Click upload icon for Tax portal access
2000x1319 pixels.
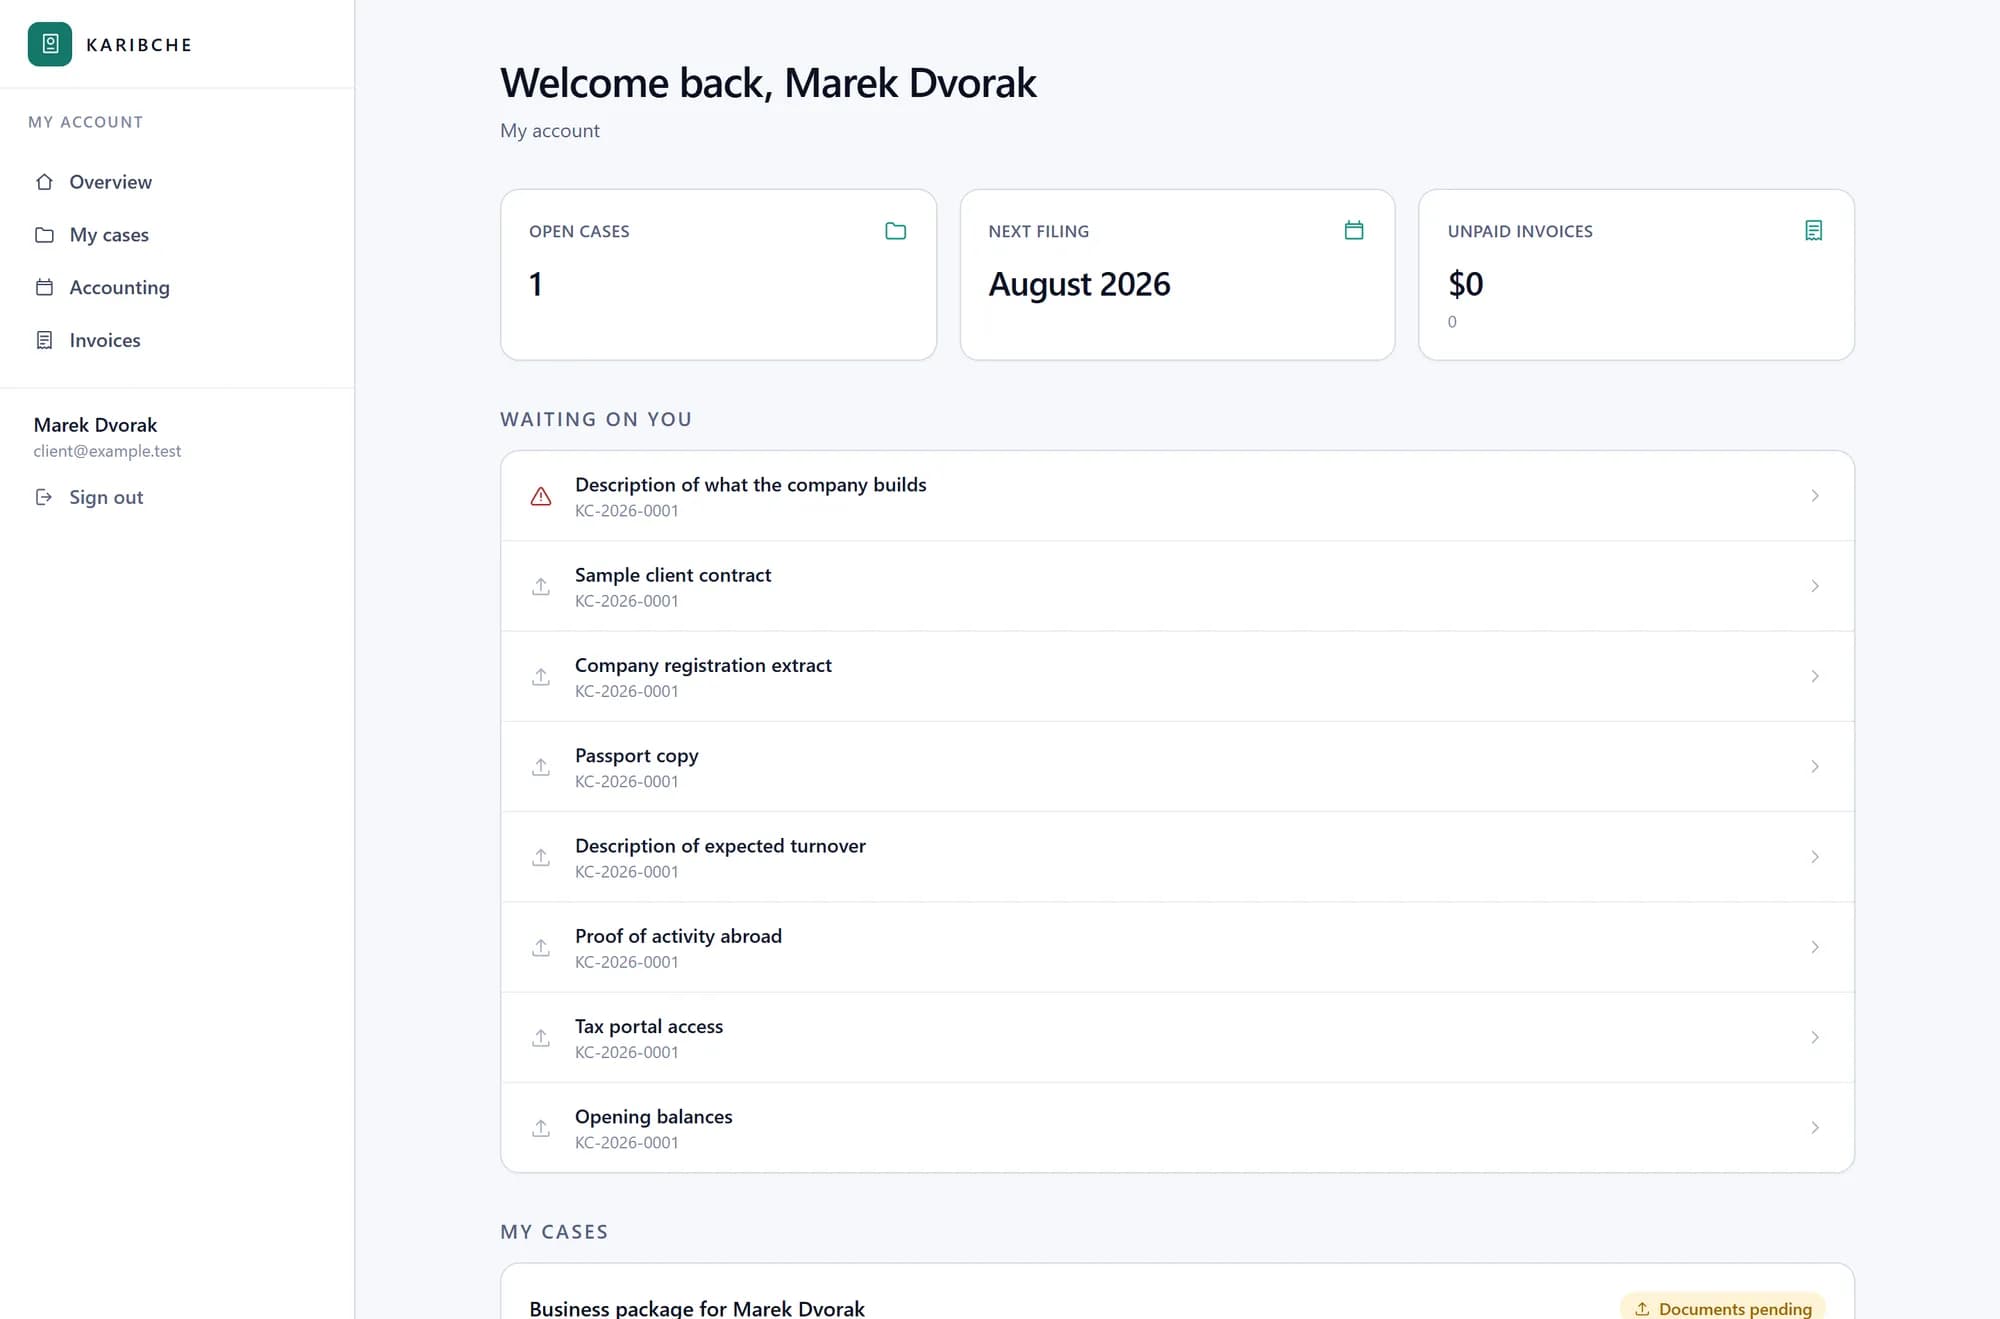(x=541, y=1038)
